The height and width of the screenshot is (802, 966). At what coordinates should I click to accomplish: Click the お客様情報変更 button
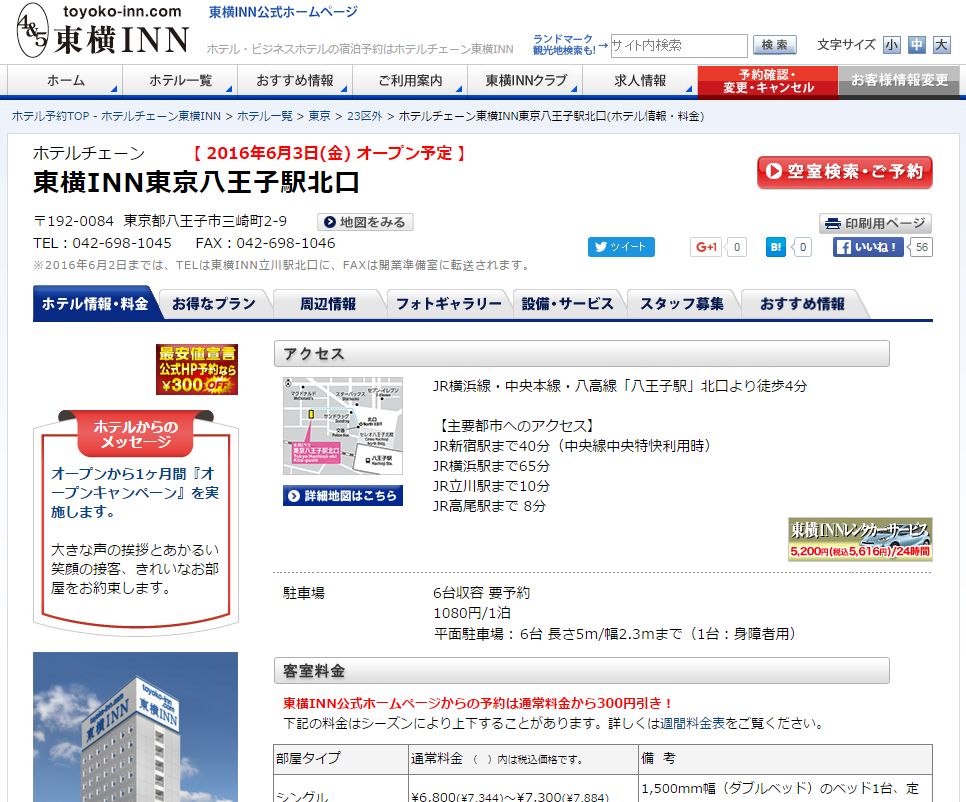(899, 81)
